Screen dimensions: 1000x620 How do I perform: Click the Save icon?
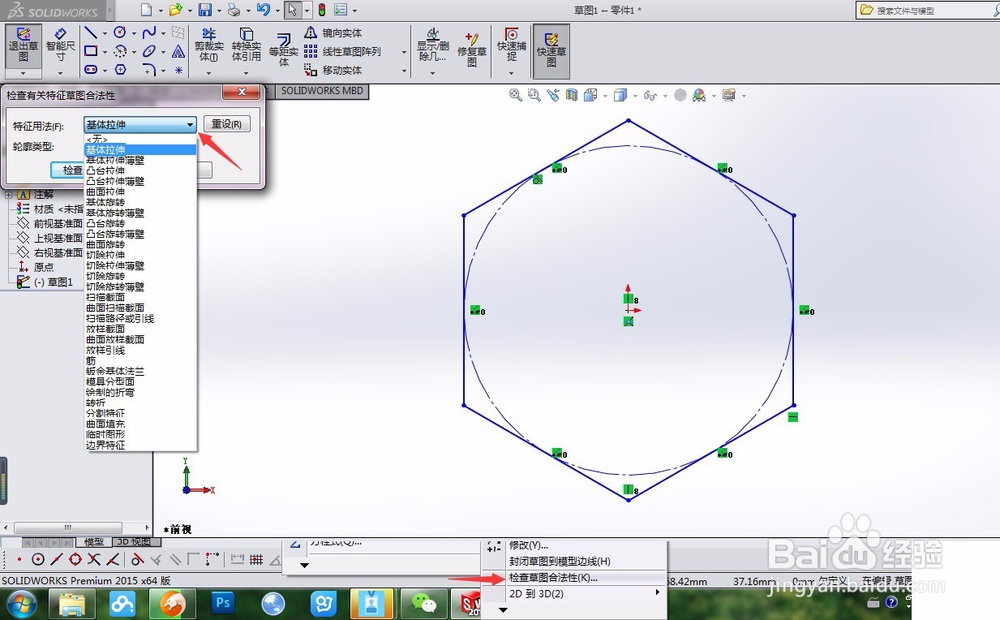tap(205, 10)
